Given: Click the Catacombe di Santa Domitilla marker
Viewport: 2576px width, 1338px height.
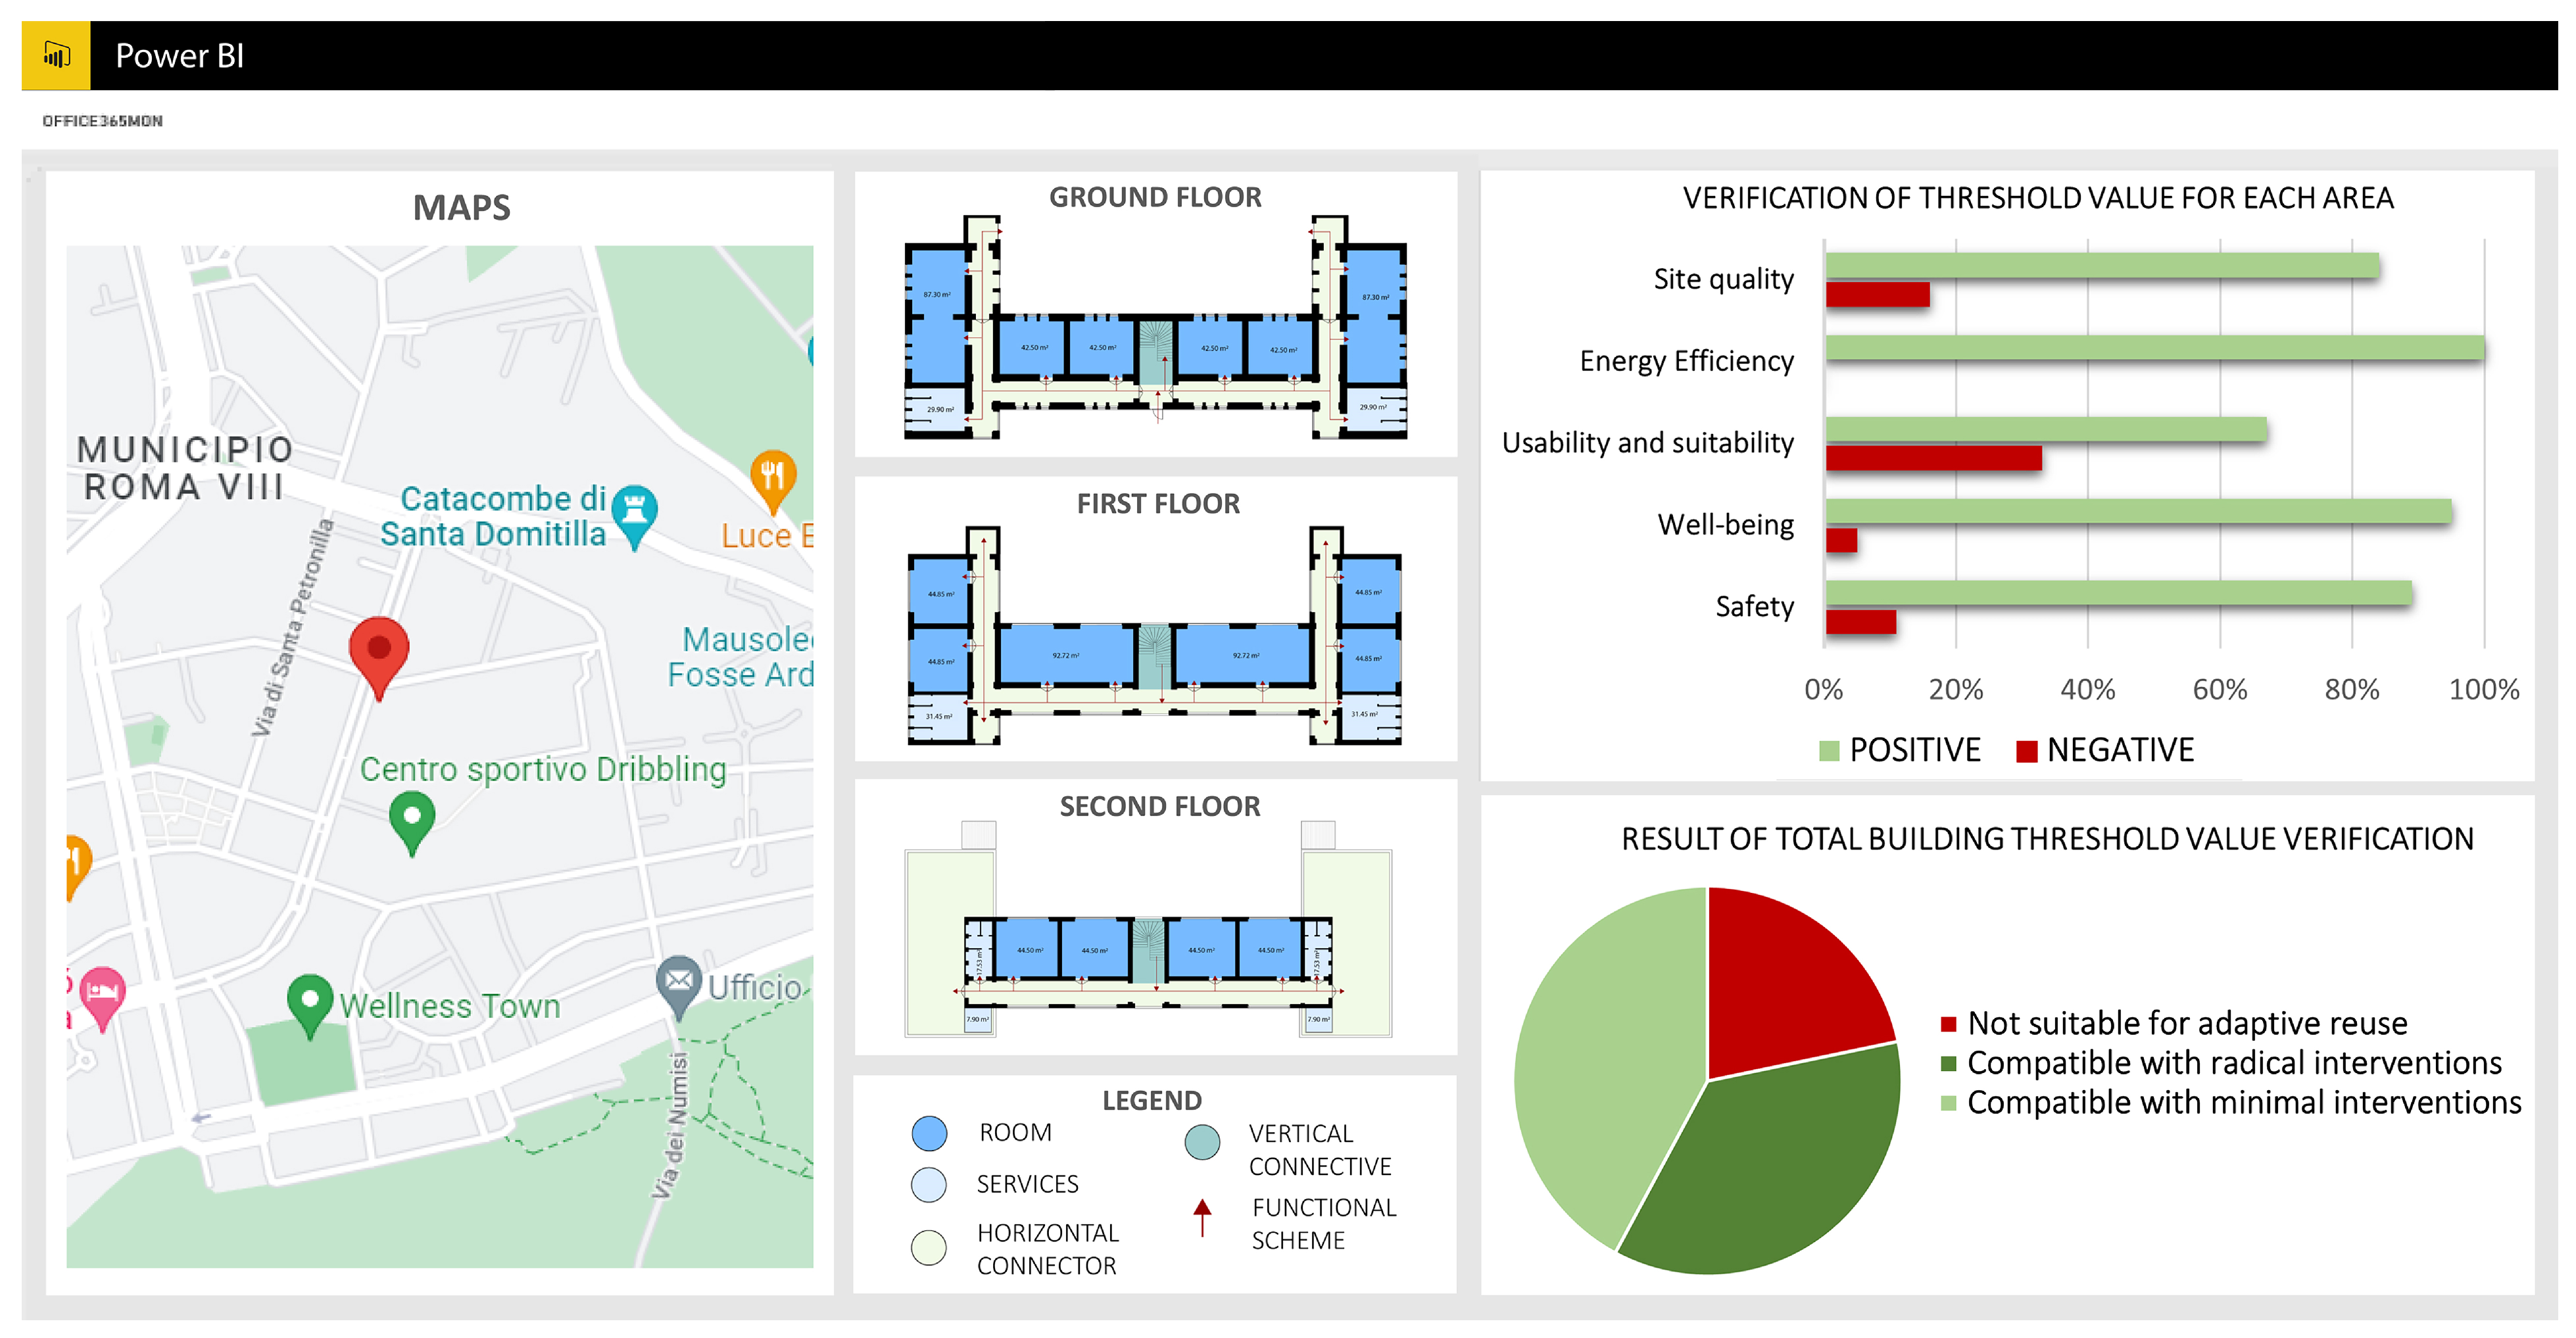Looking at the screenshot, I should pos(634,510).
